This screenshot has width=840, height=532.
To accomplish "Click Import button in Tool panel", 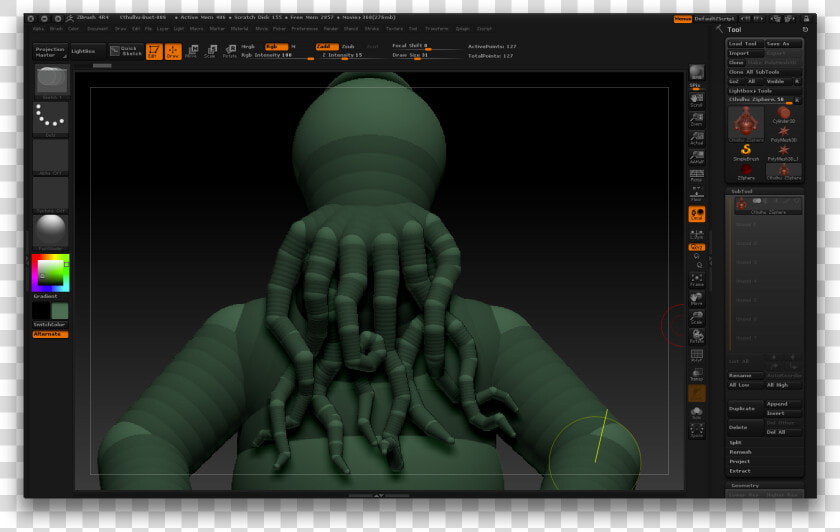I will 745,53.
